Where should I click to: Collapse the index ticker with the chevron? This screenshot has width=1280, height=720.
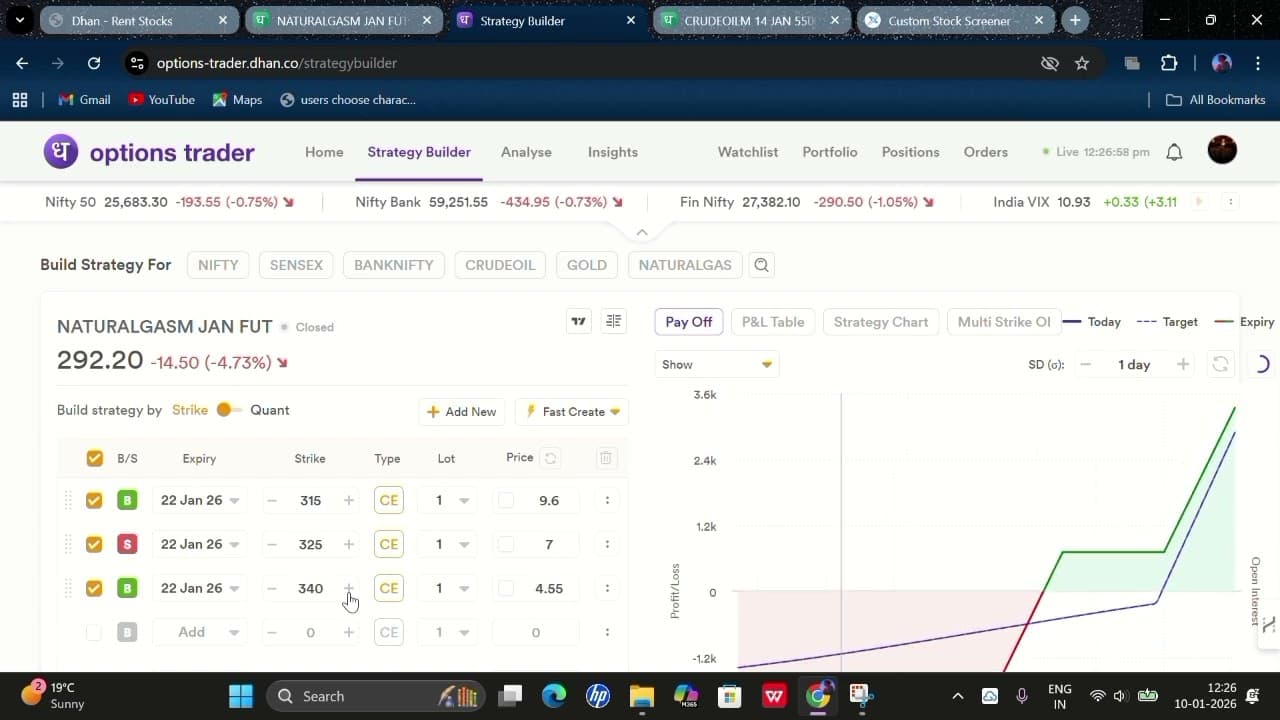coord(642,232)
